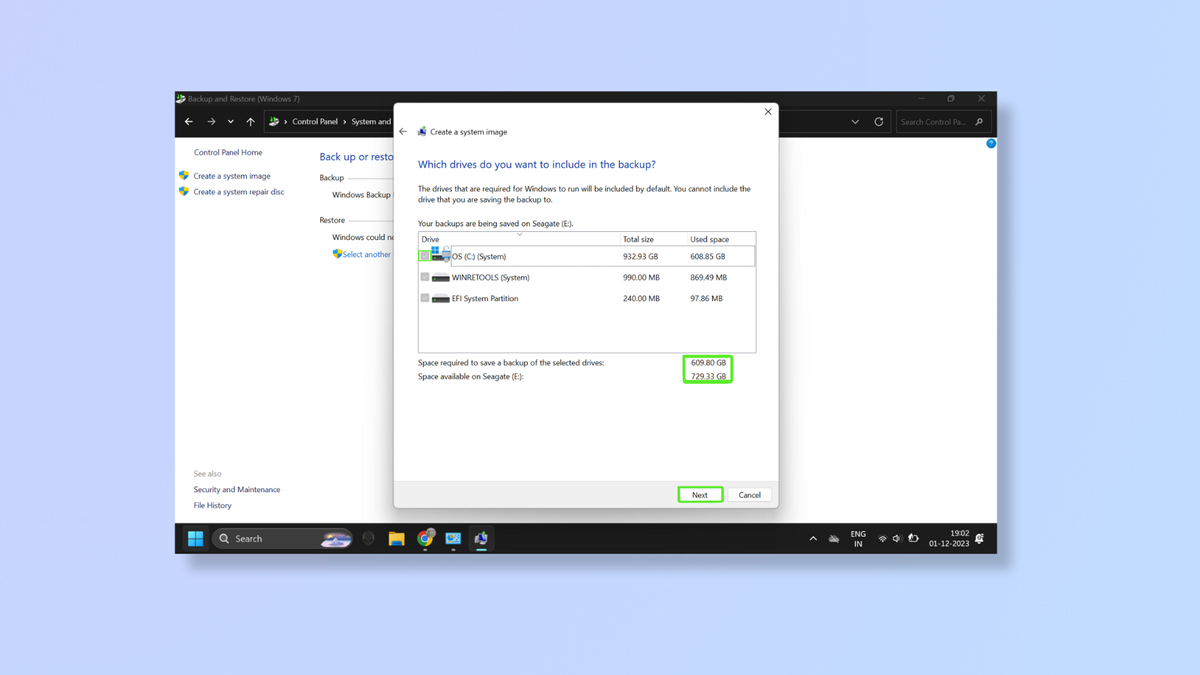Click the up arrow navigation icon

click(x=250, y=121)
